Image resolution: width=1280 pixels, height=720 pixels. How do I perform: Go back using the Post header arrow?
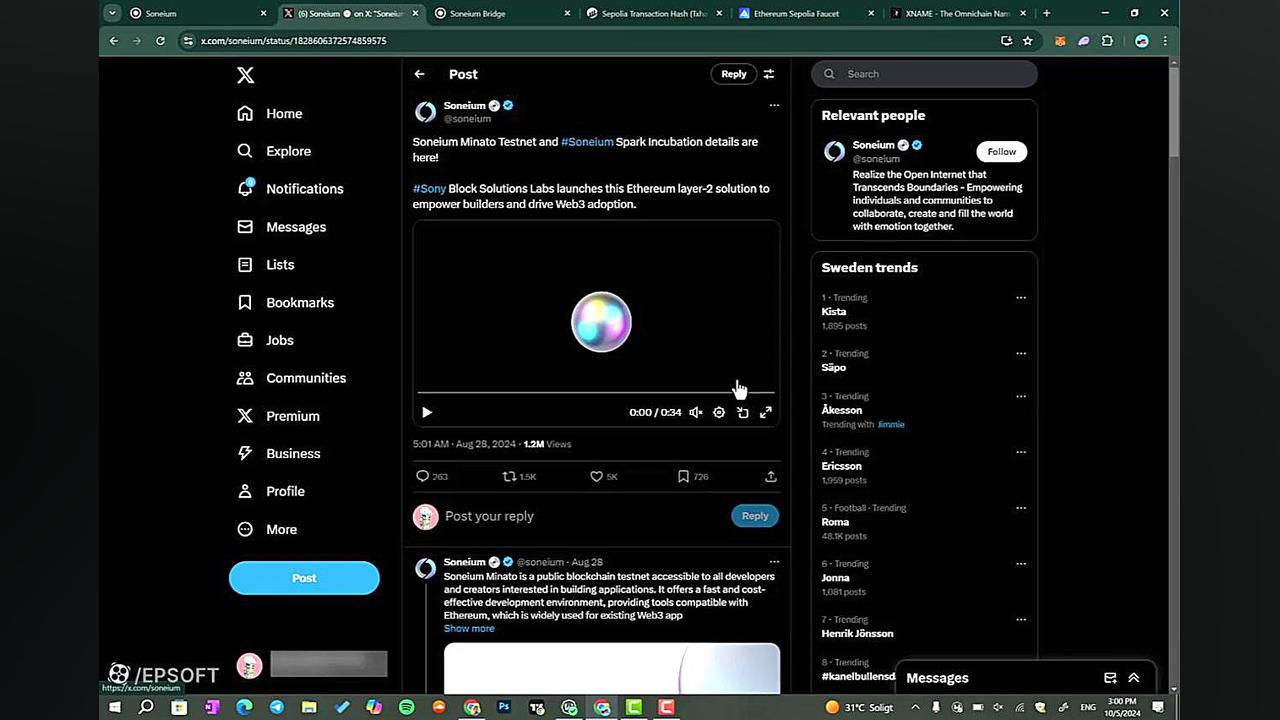click(x=420, y=74)
